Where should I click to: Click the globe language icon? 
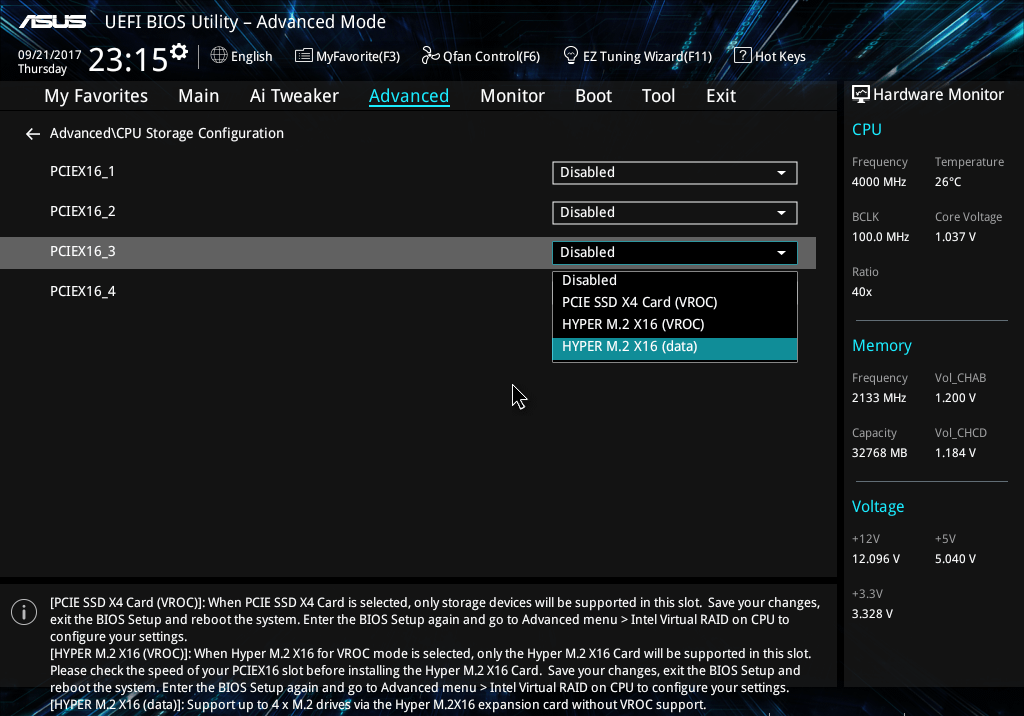tap(219, 56)
